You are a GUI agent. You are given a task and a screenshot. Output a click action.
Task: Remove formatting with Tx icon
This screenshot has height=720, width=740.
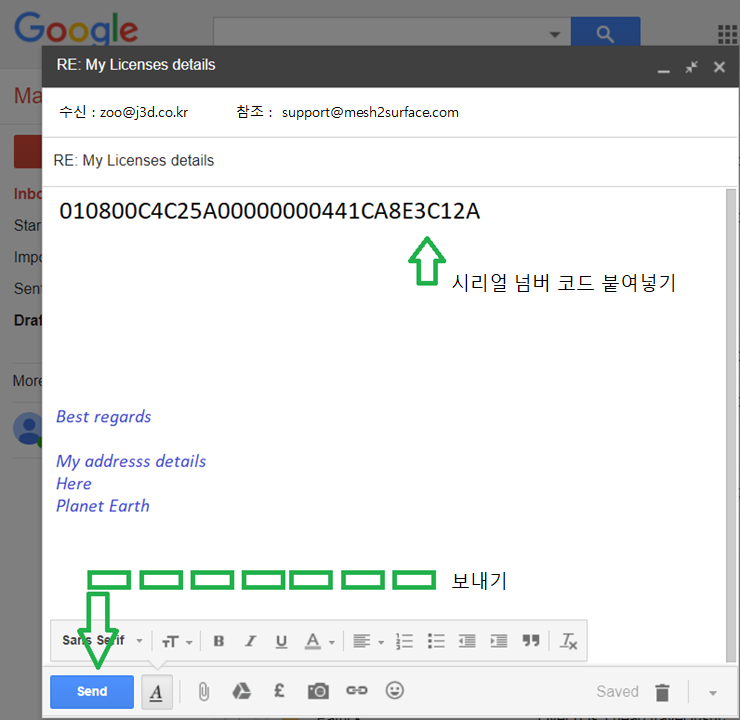568,641
